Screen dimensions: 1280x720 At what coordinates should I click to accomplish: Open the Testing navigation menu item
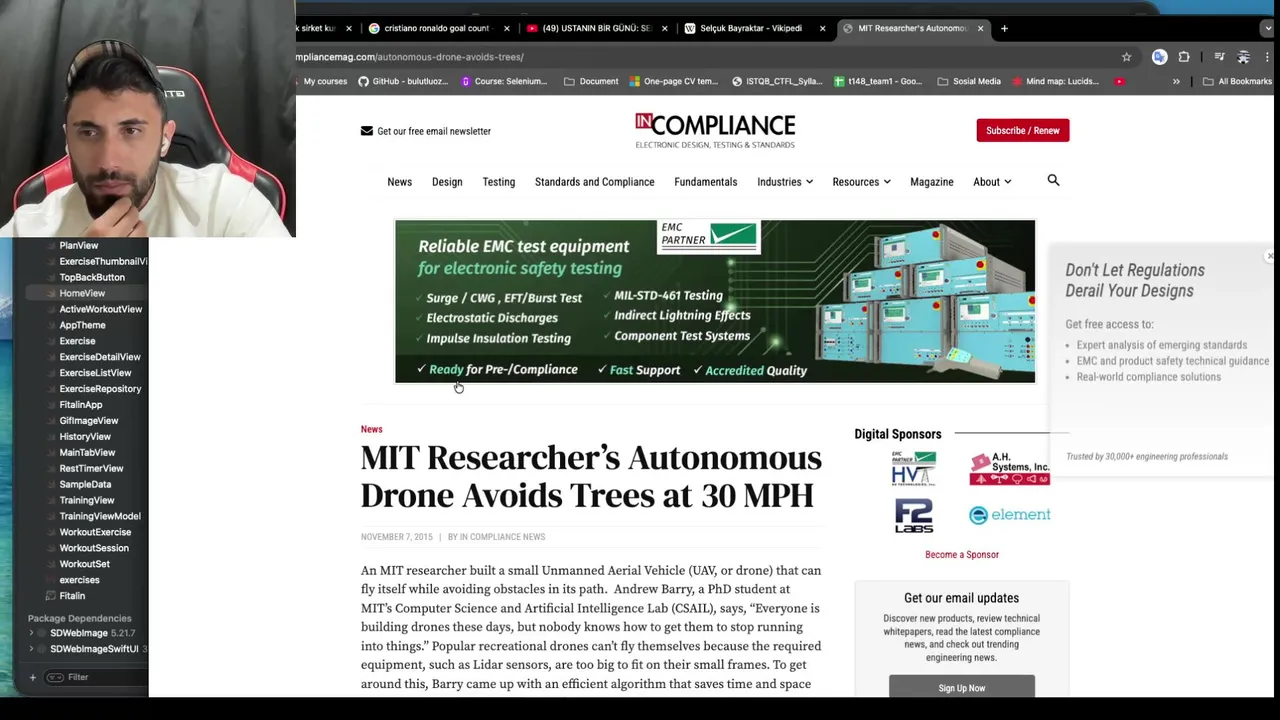[x=498, y=182]
